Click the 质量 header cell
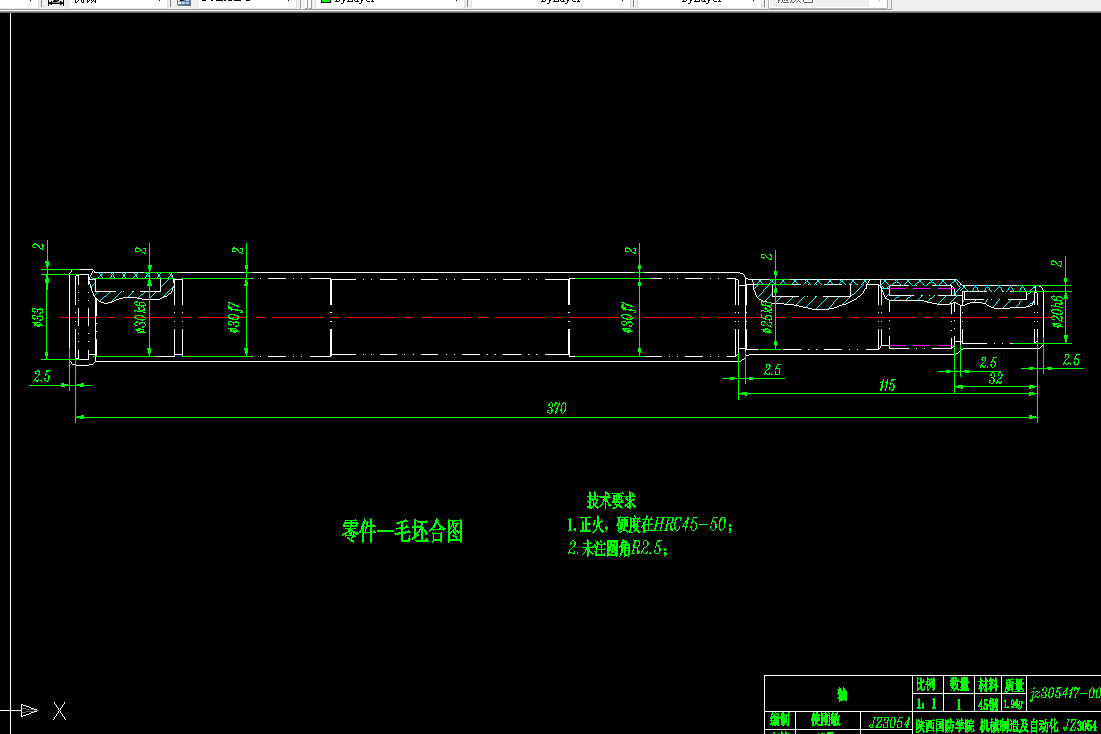1101x734 pixels. click(x=1014, y=684)
